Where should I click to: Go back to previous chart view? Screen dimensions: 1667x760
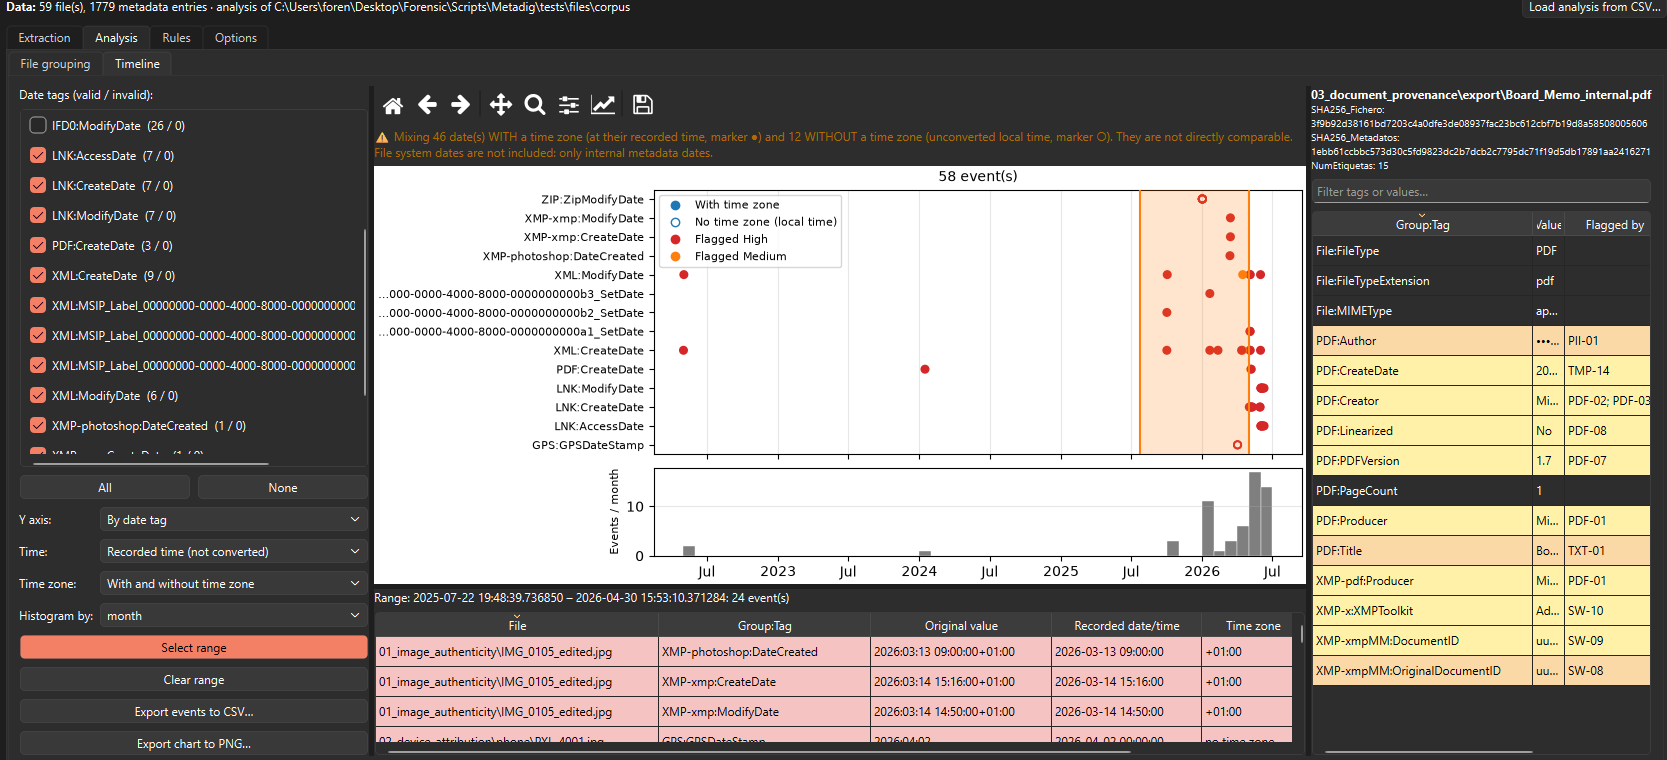pos(427,105)
